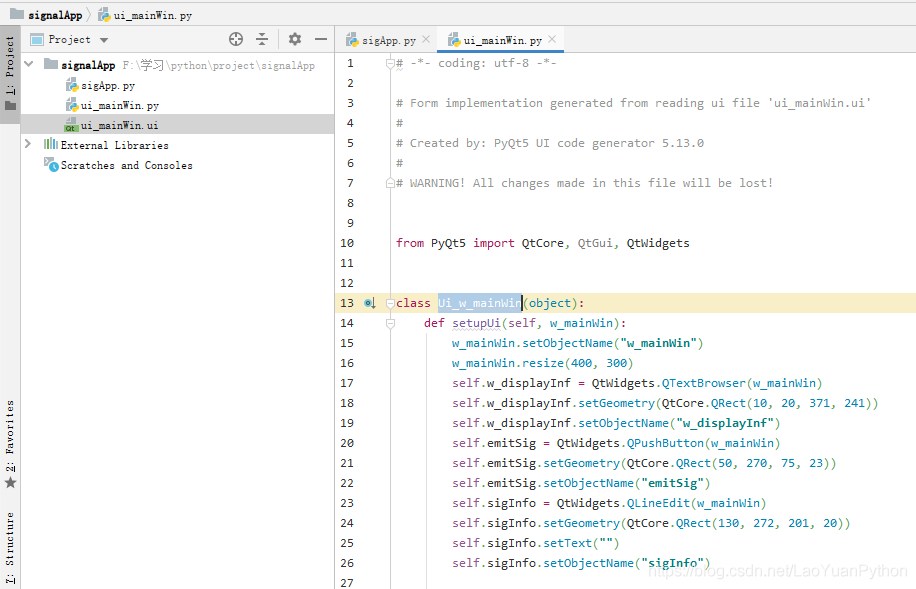Close the ui_mainWin.py tab
916x589 pixels.
pyautogui.click(x=552, y=39)
